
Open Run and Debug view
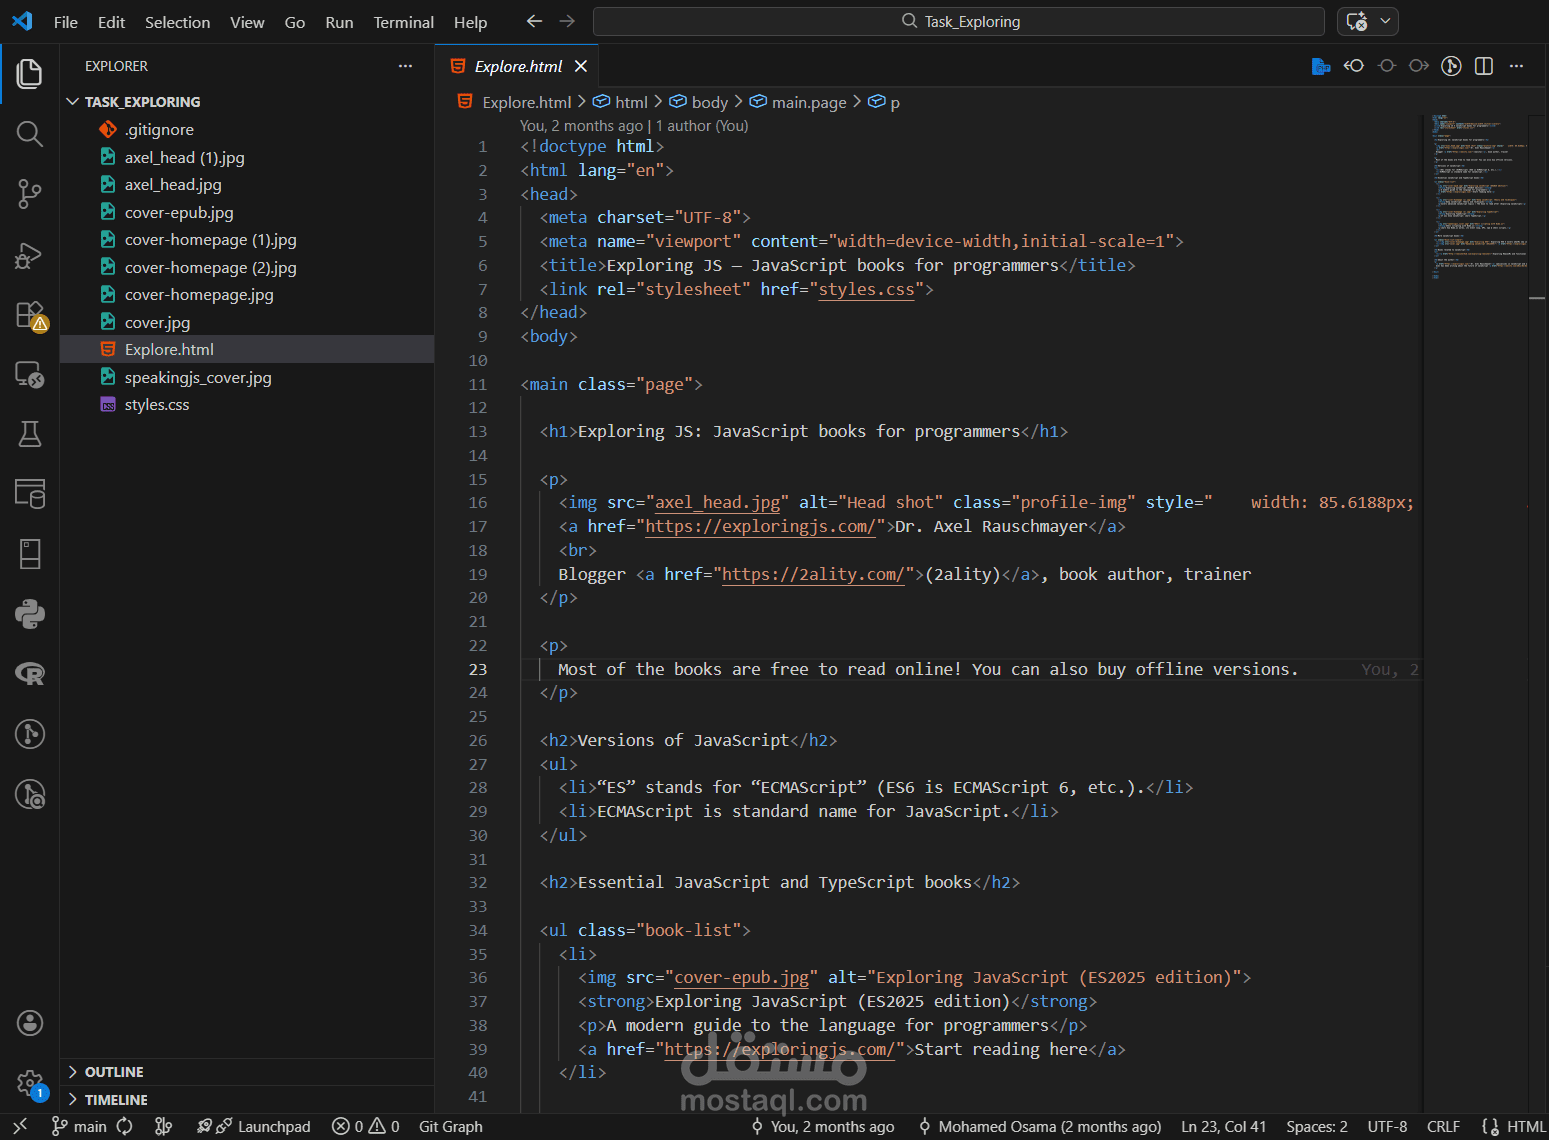pyautogui.click(x=30, y=255)
